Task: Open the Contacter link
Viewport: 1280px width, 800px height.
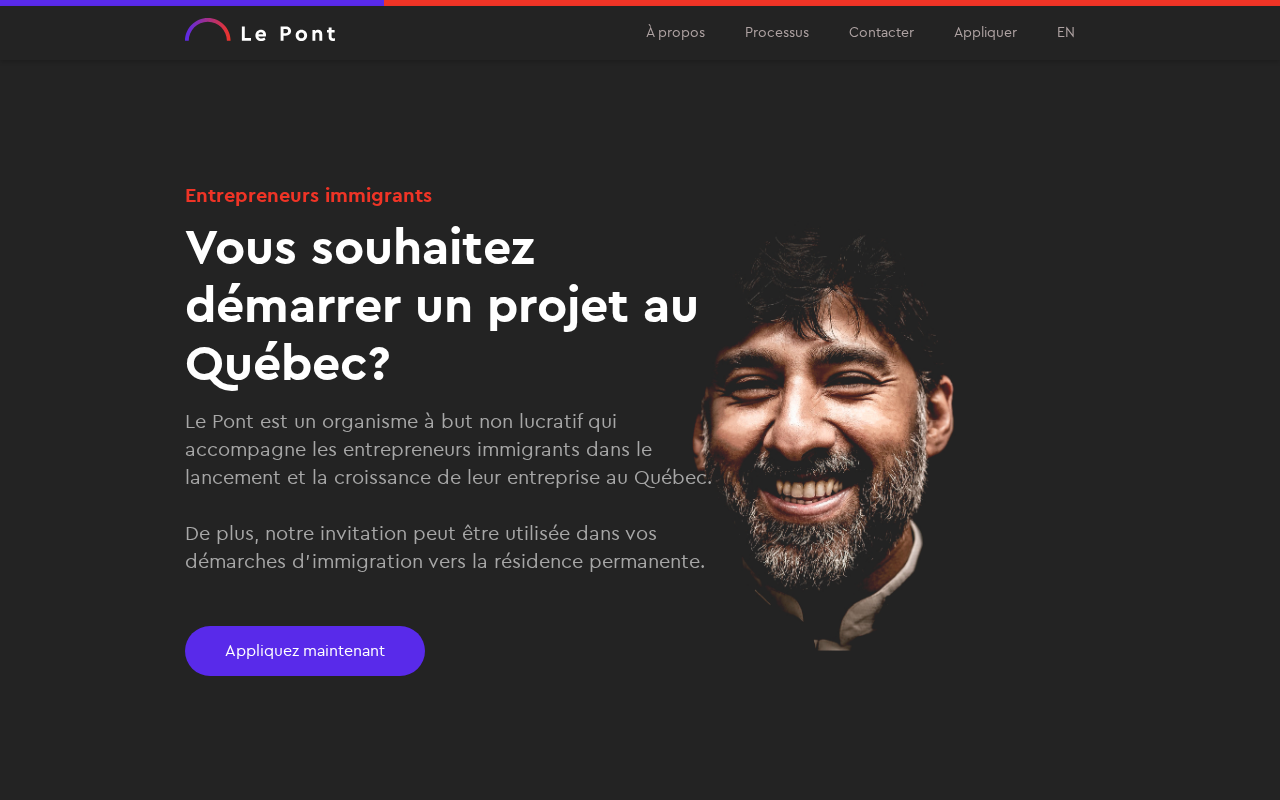Action: 881,33
